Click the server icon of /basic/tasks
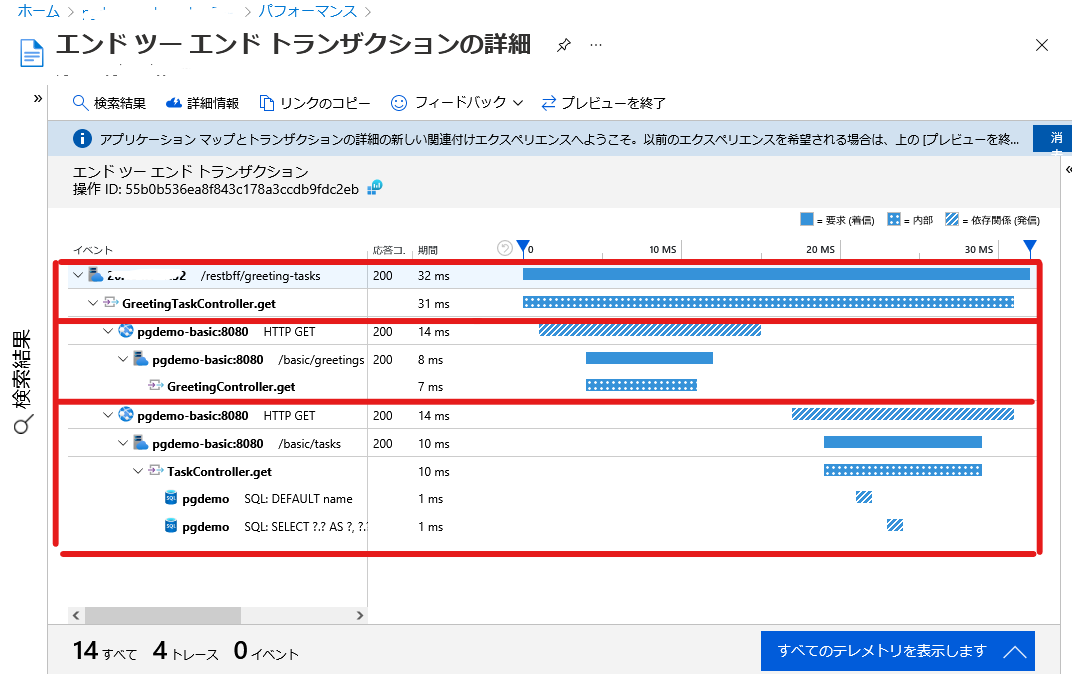 pos(141,442)
